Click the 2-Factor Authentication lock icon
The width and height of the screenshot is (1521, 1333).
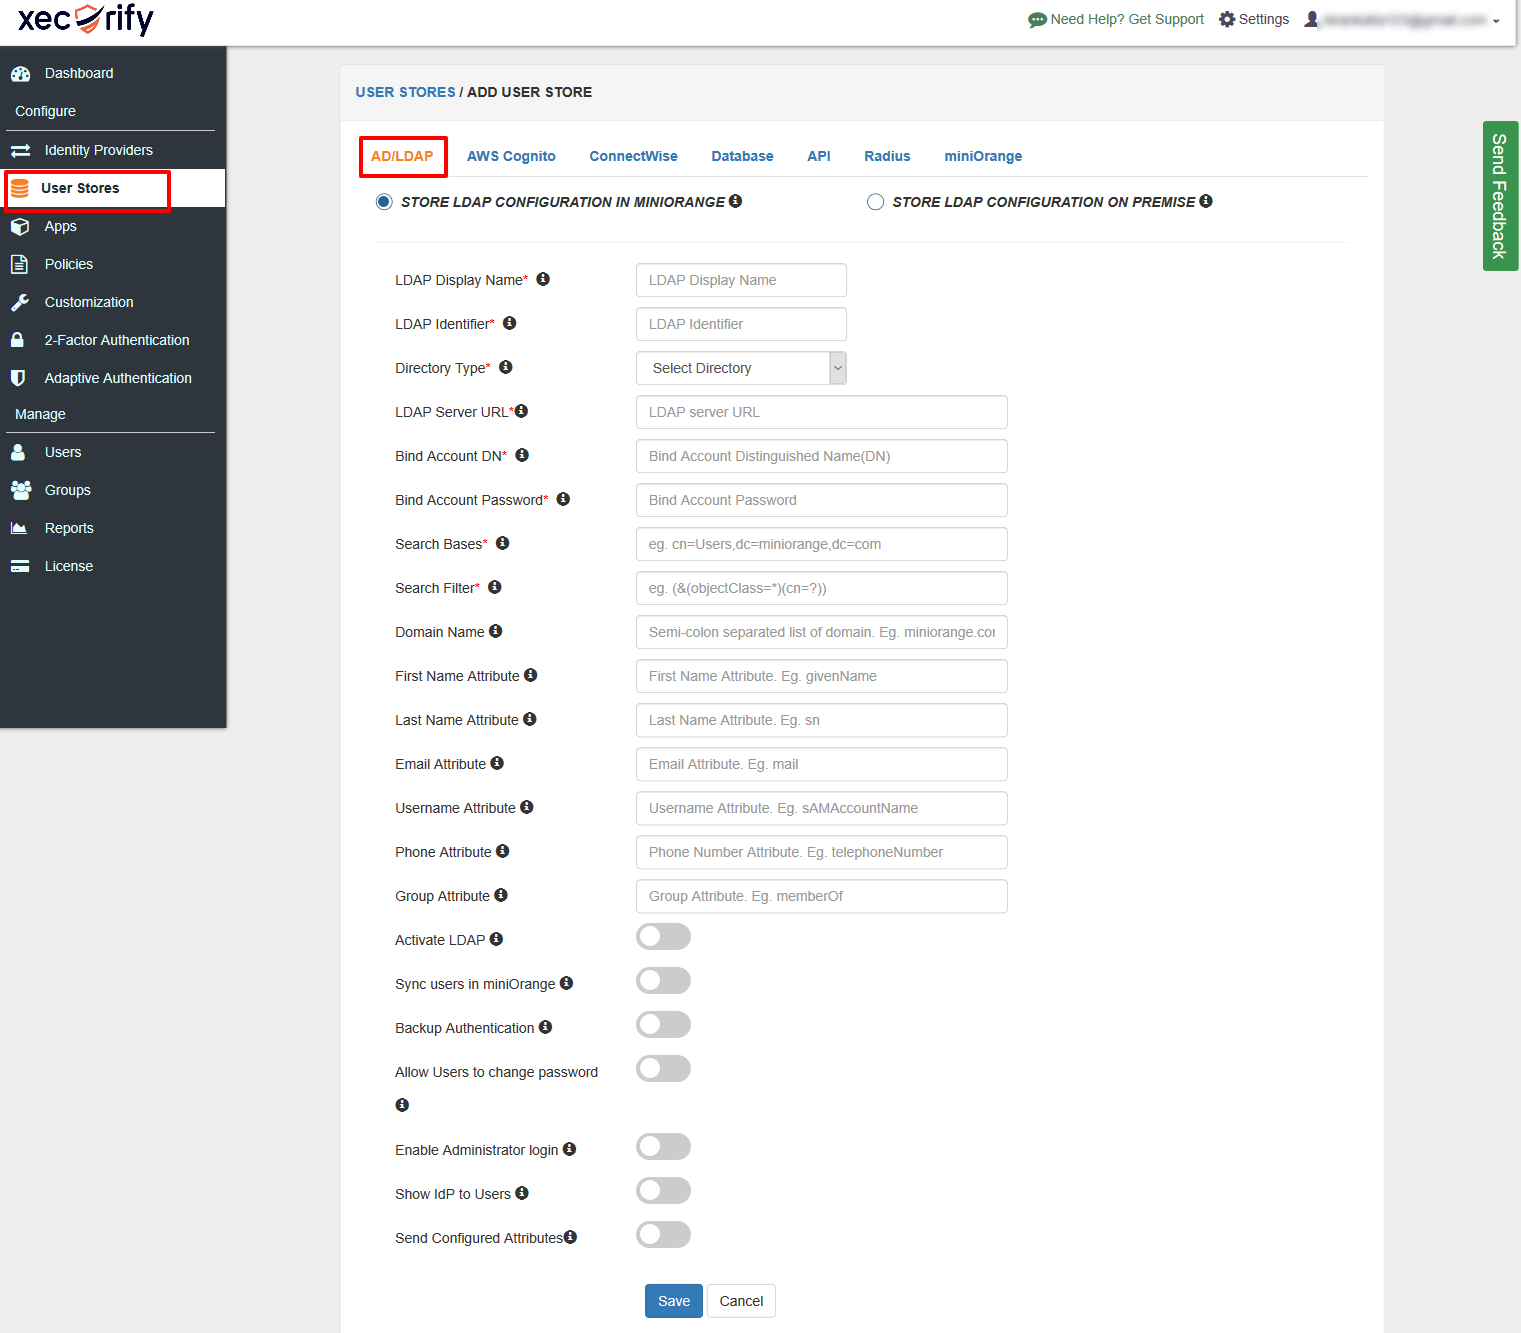tap(17, 340)
